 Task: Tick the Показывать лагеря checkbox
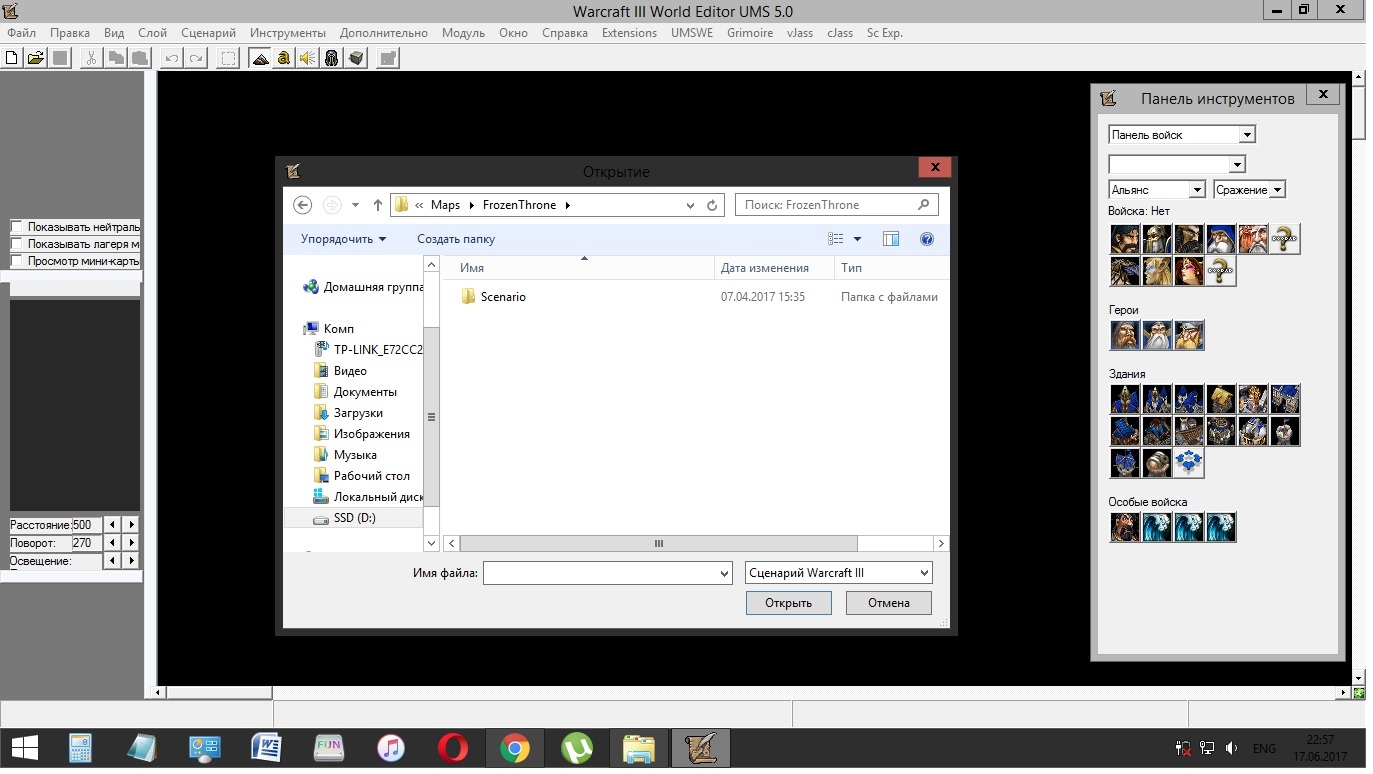(17, 244)
